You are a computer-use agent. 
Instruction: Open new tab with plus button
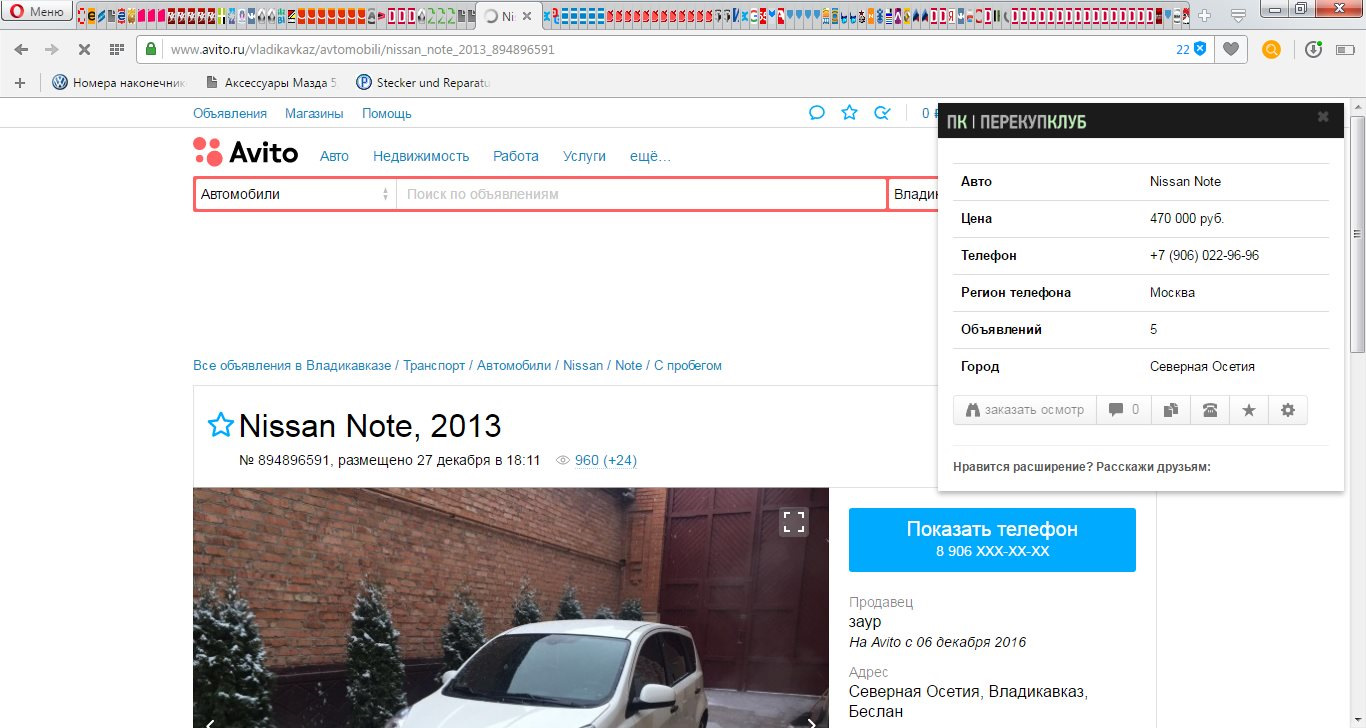click(x=1204, y=15)
